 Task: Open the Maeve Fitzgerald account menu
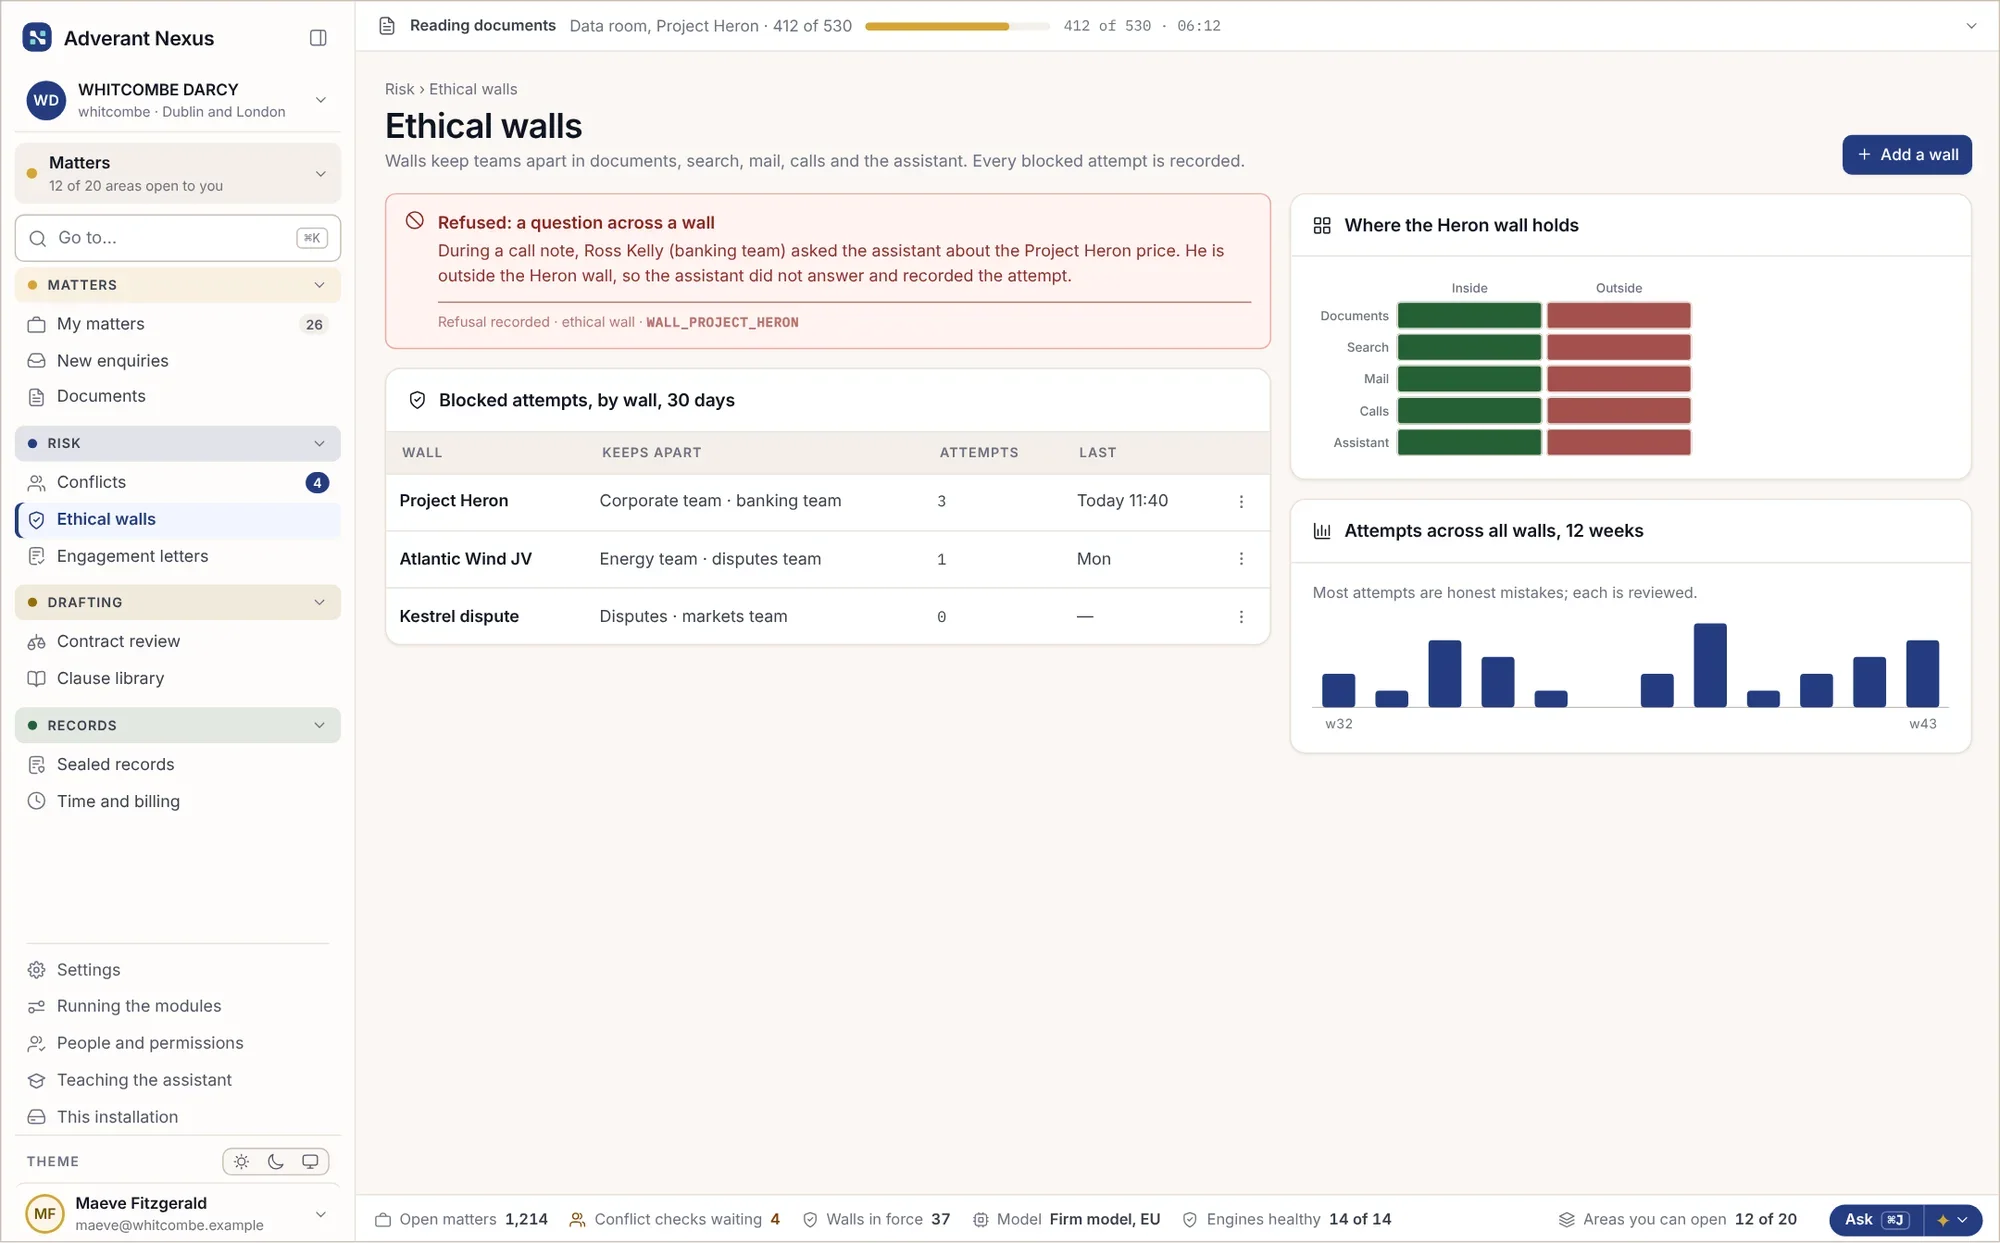point(178,1213)
